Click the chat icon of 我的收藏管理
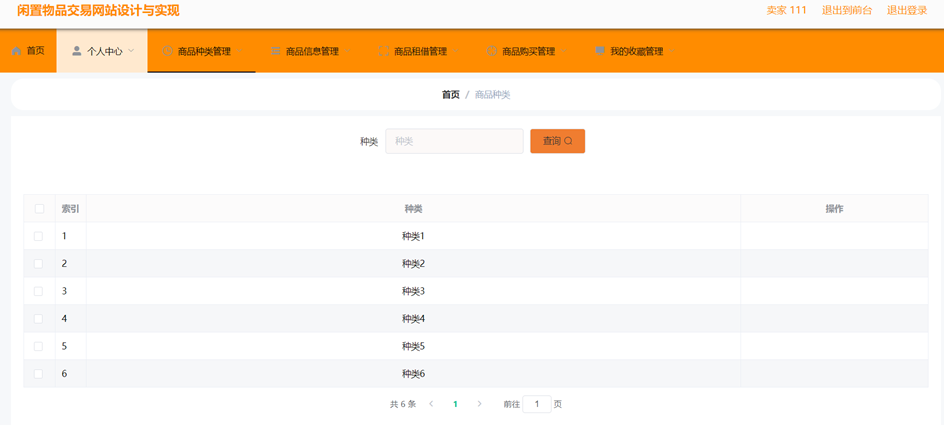This screenshot has width=944, height=429. click(600, 51)
